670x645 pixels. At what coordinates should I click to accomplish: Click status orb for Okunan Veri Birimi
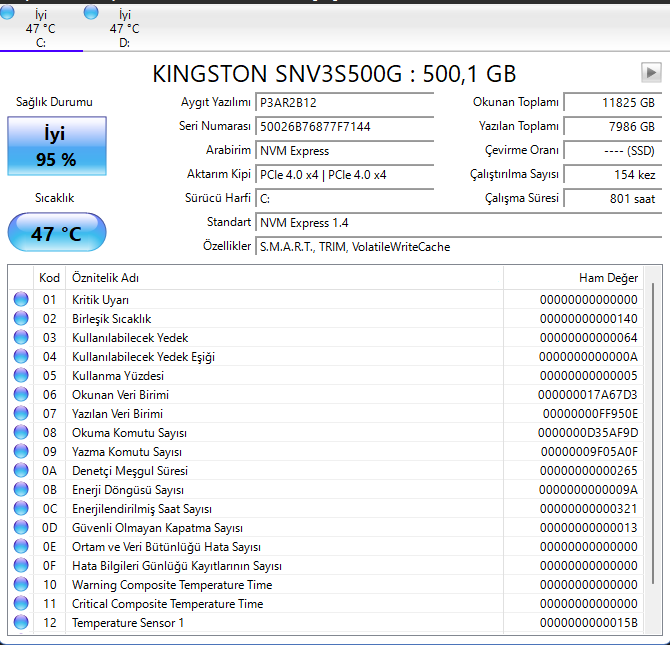click(21, 394)
